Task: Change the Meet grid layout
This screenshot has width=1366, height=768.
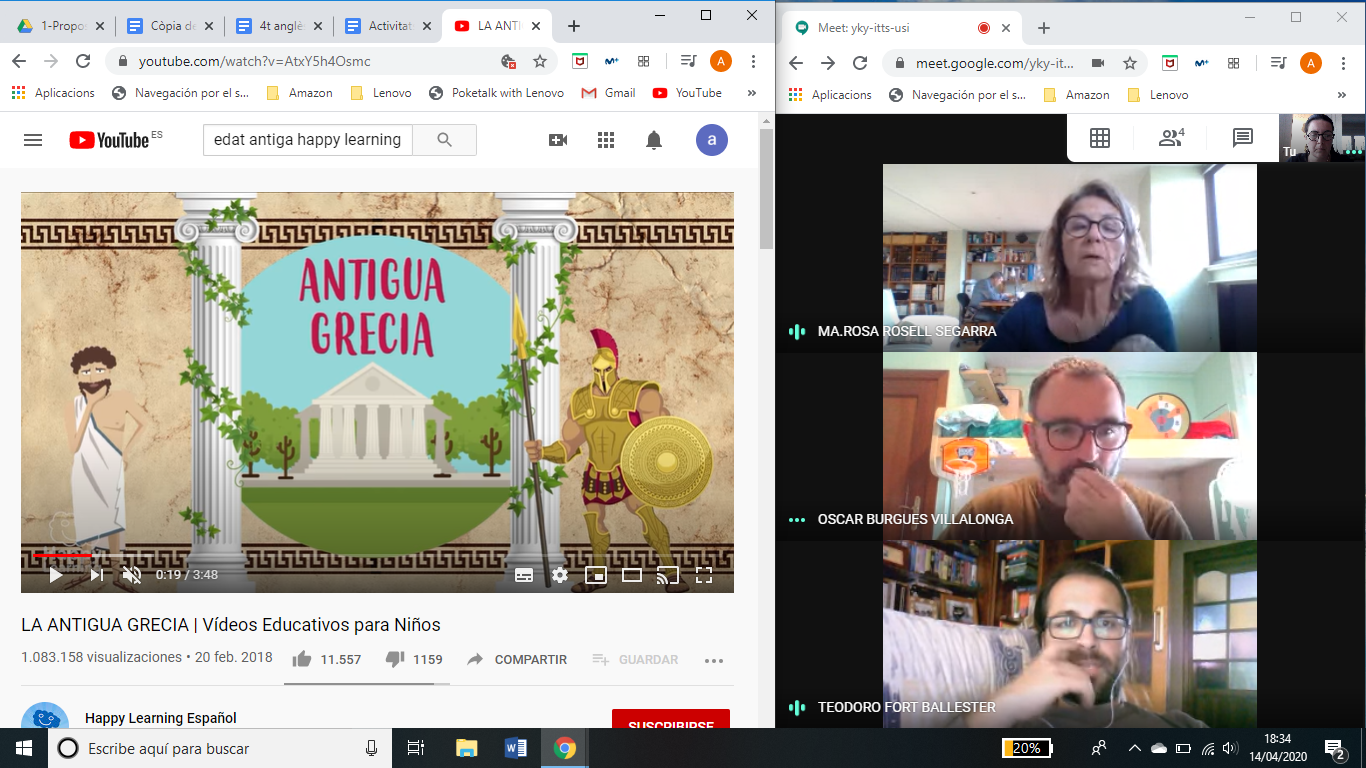Action: pos(1100,138)
